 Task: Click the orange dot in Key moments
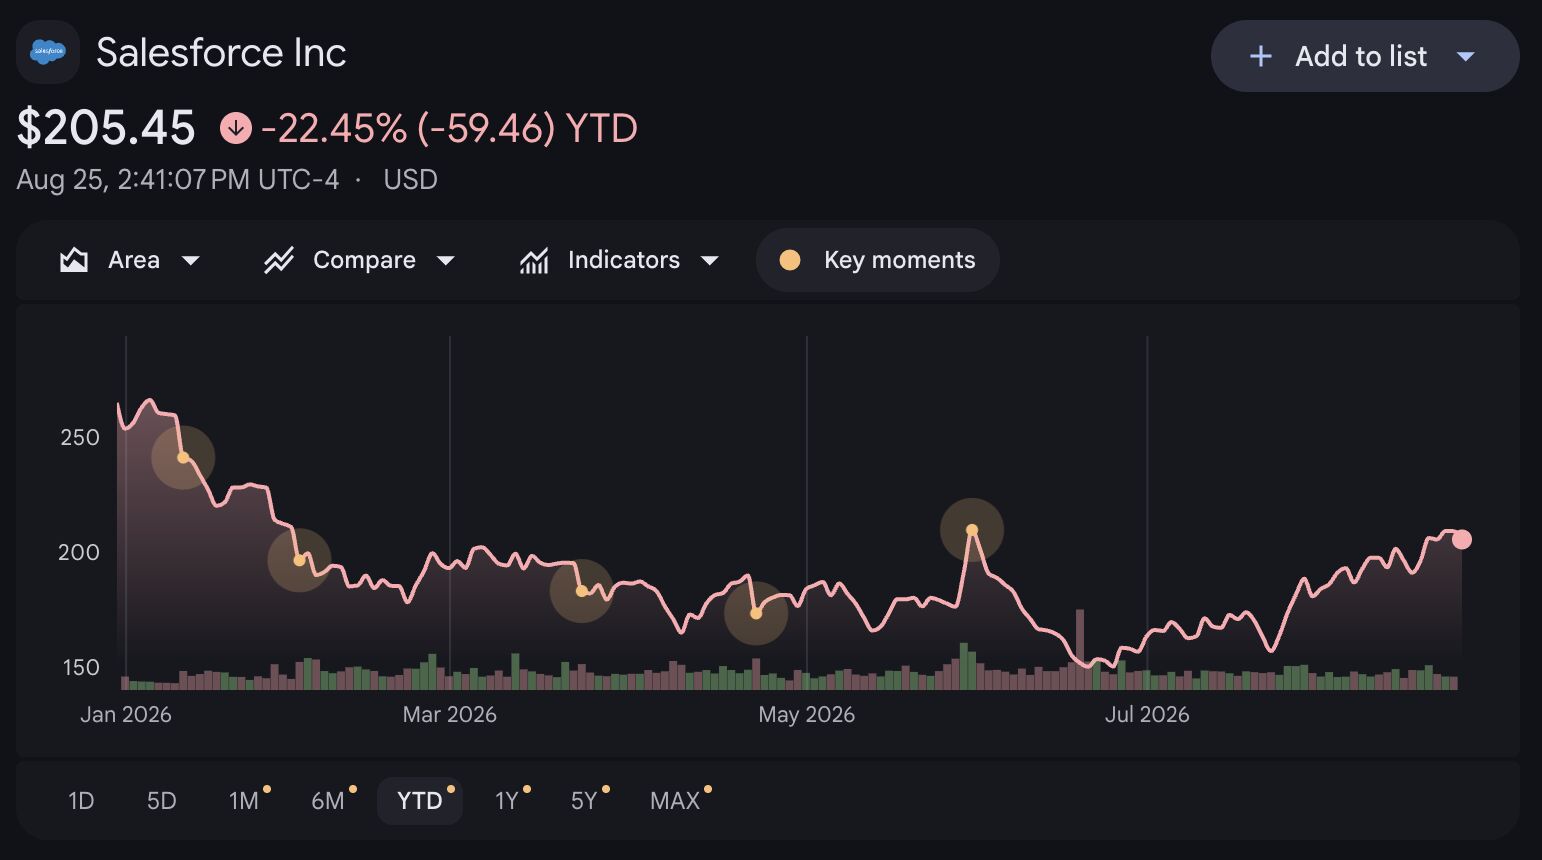pyautogui.click(x=790, y=260)
